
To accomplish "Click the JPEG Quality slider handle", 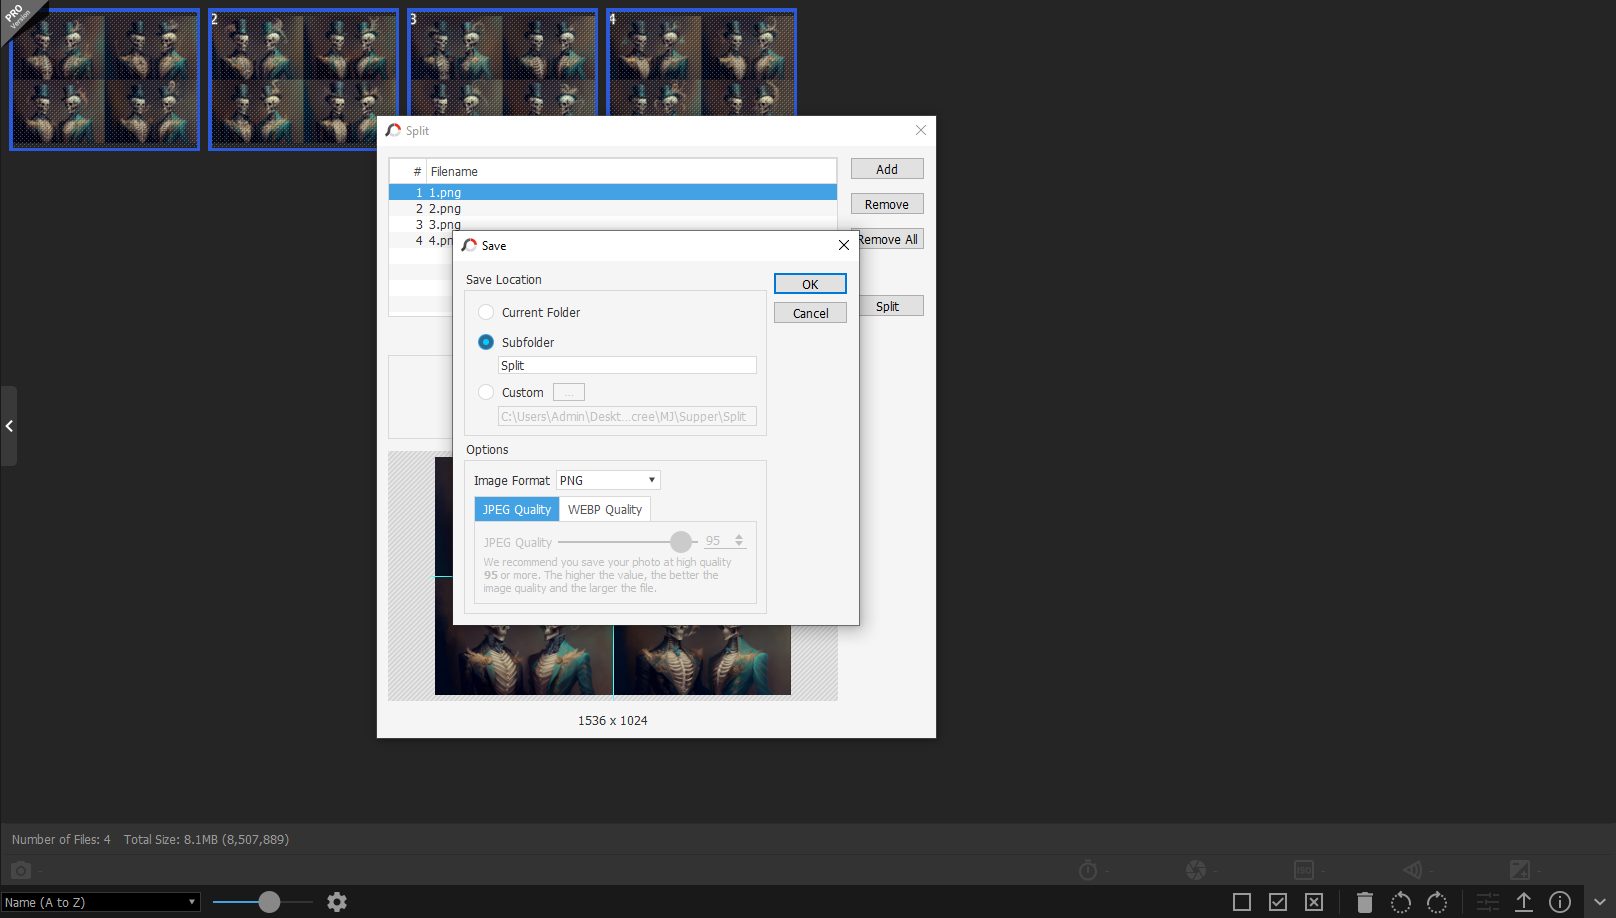I will tap(681, 542).
